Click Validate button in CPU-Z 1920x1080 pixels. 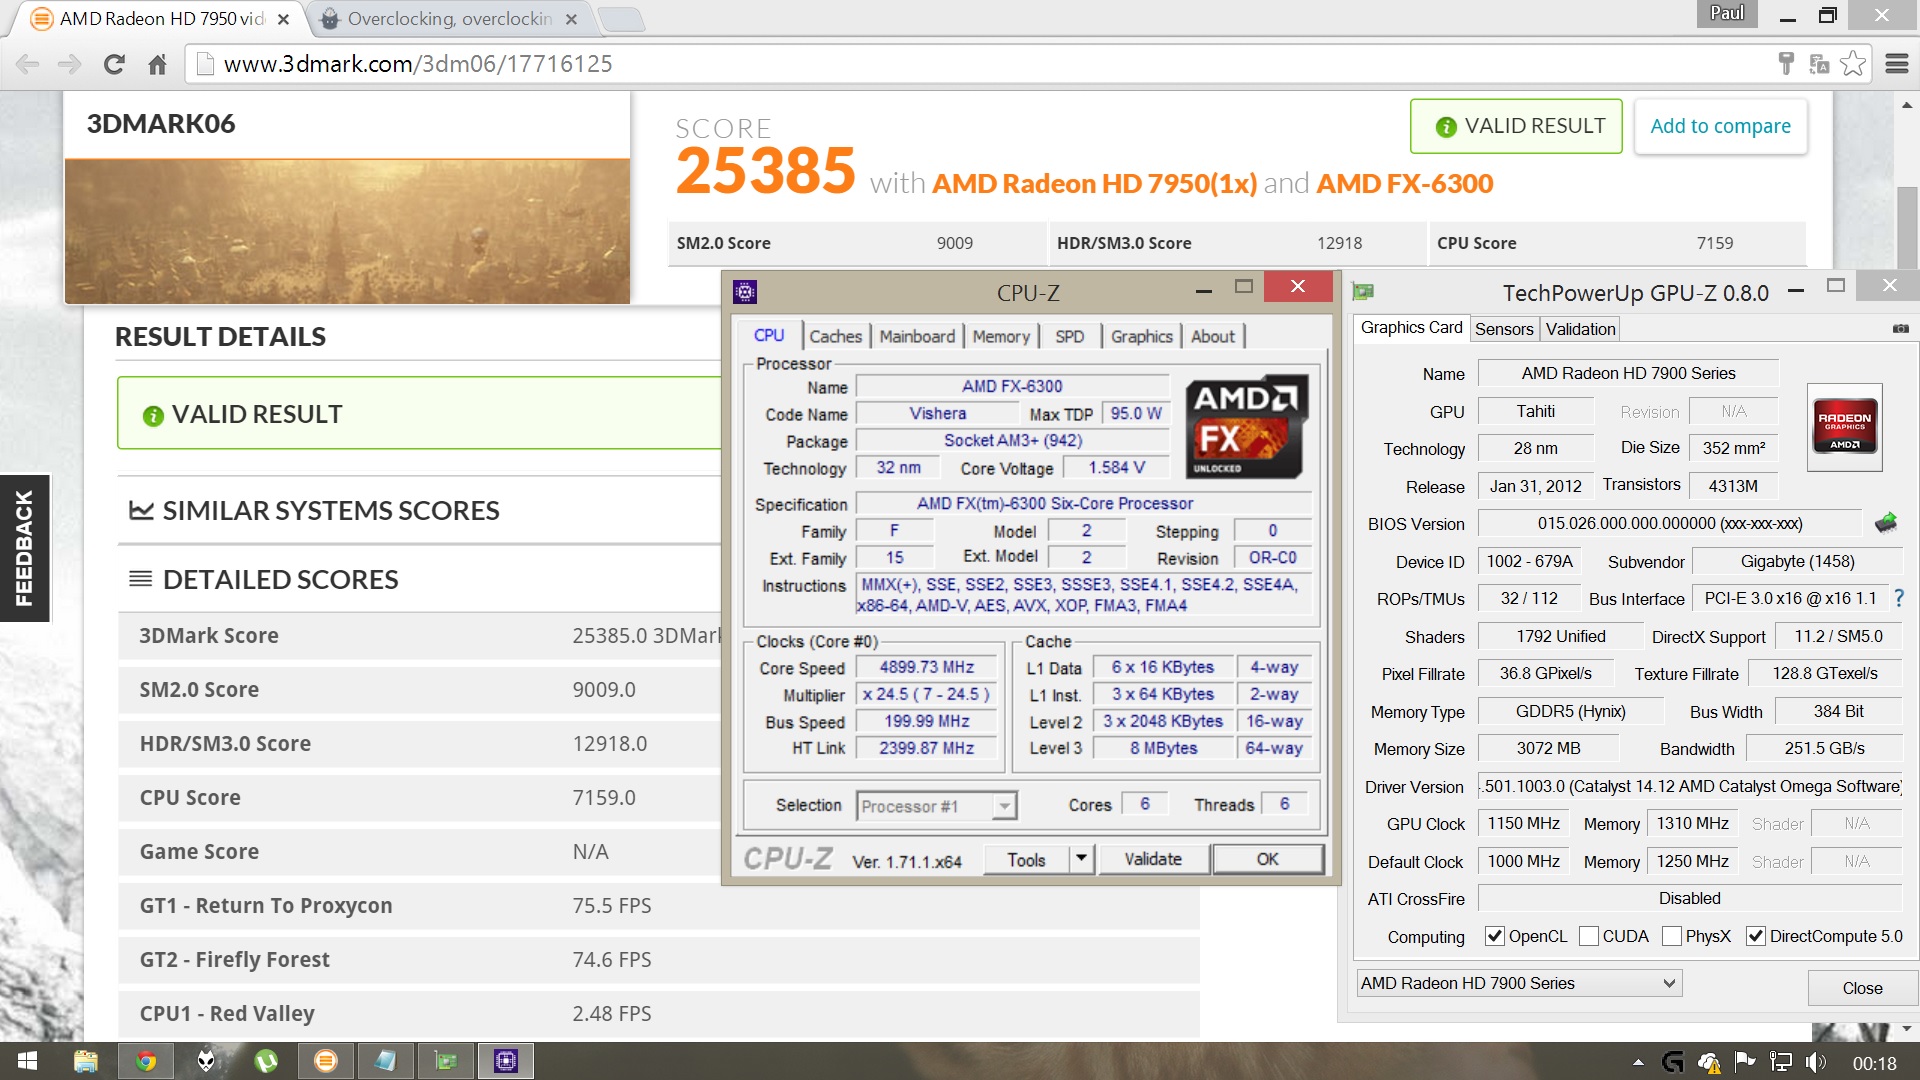pos(1153,859)
